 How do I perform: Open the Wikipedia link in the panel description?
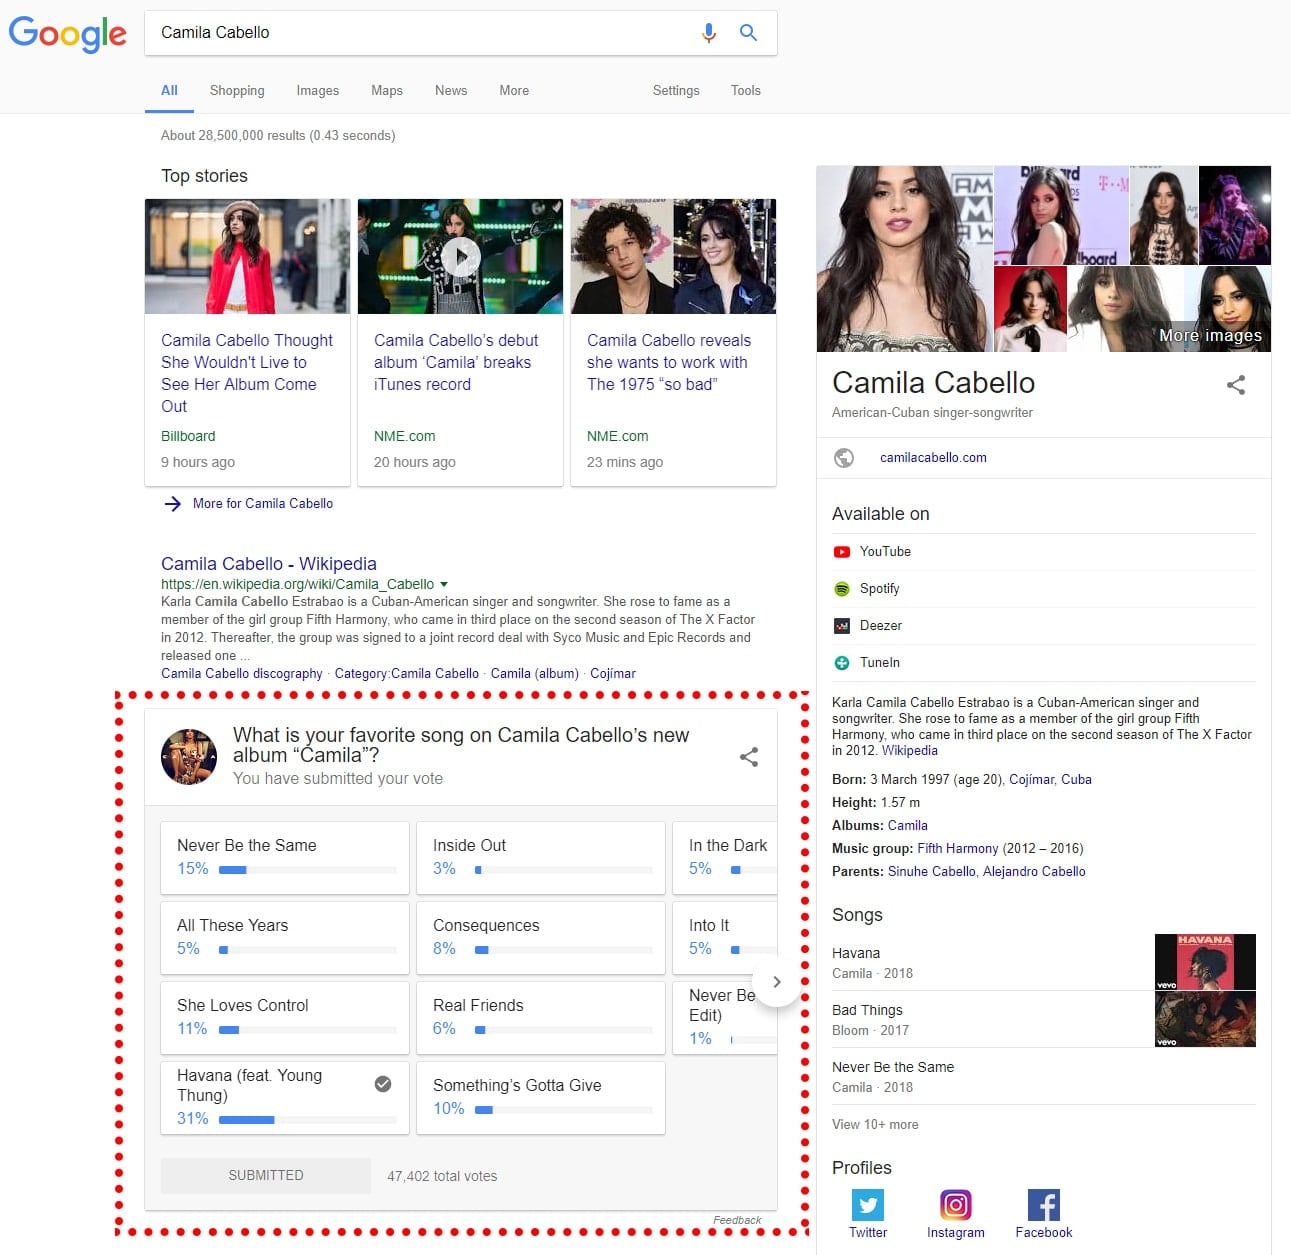[x=910, y=751]
